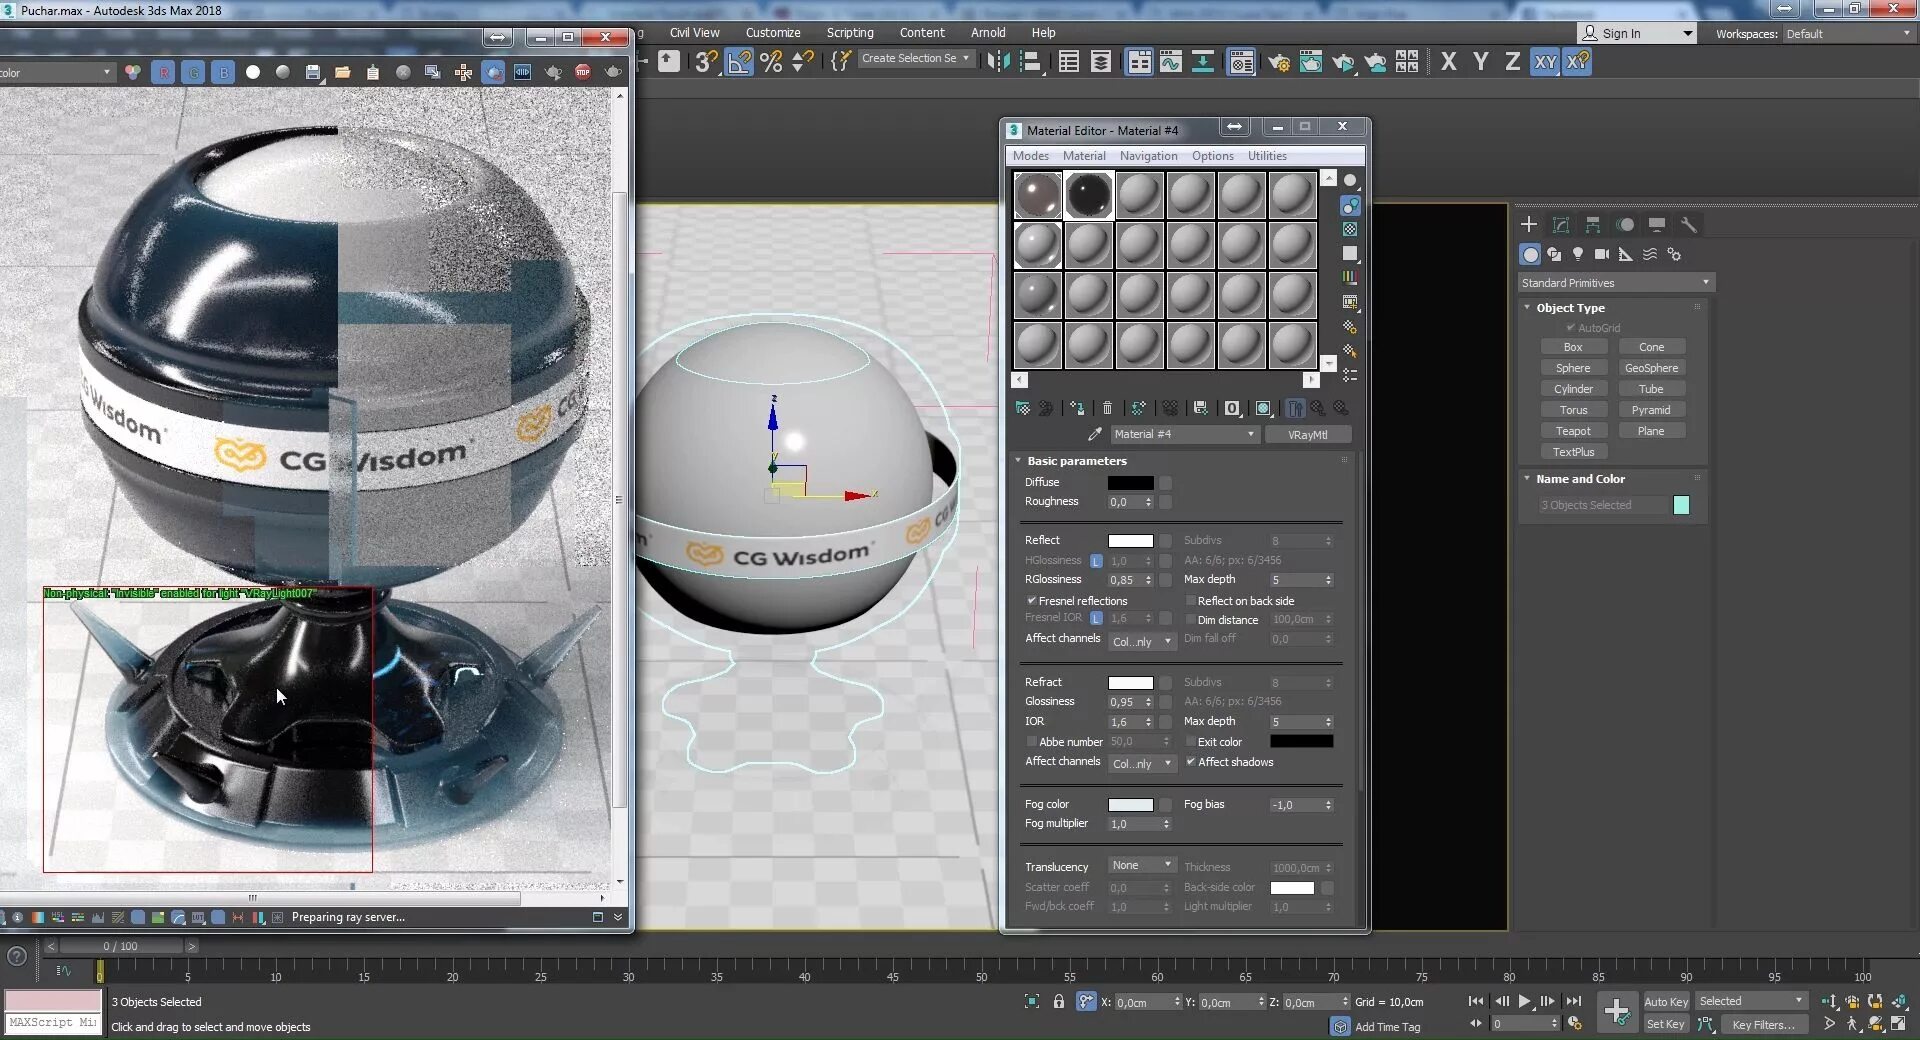Open the Utilities menu in Material Editor
Image resolution: width=1920 pixels, height=1040 pixels.
(x=1267, y=156)
